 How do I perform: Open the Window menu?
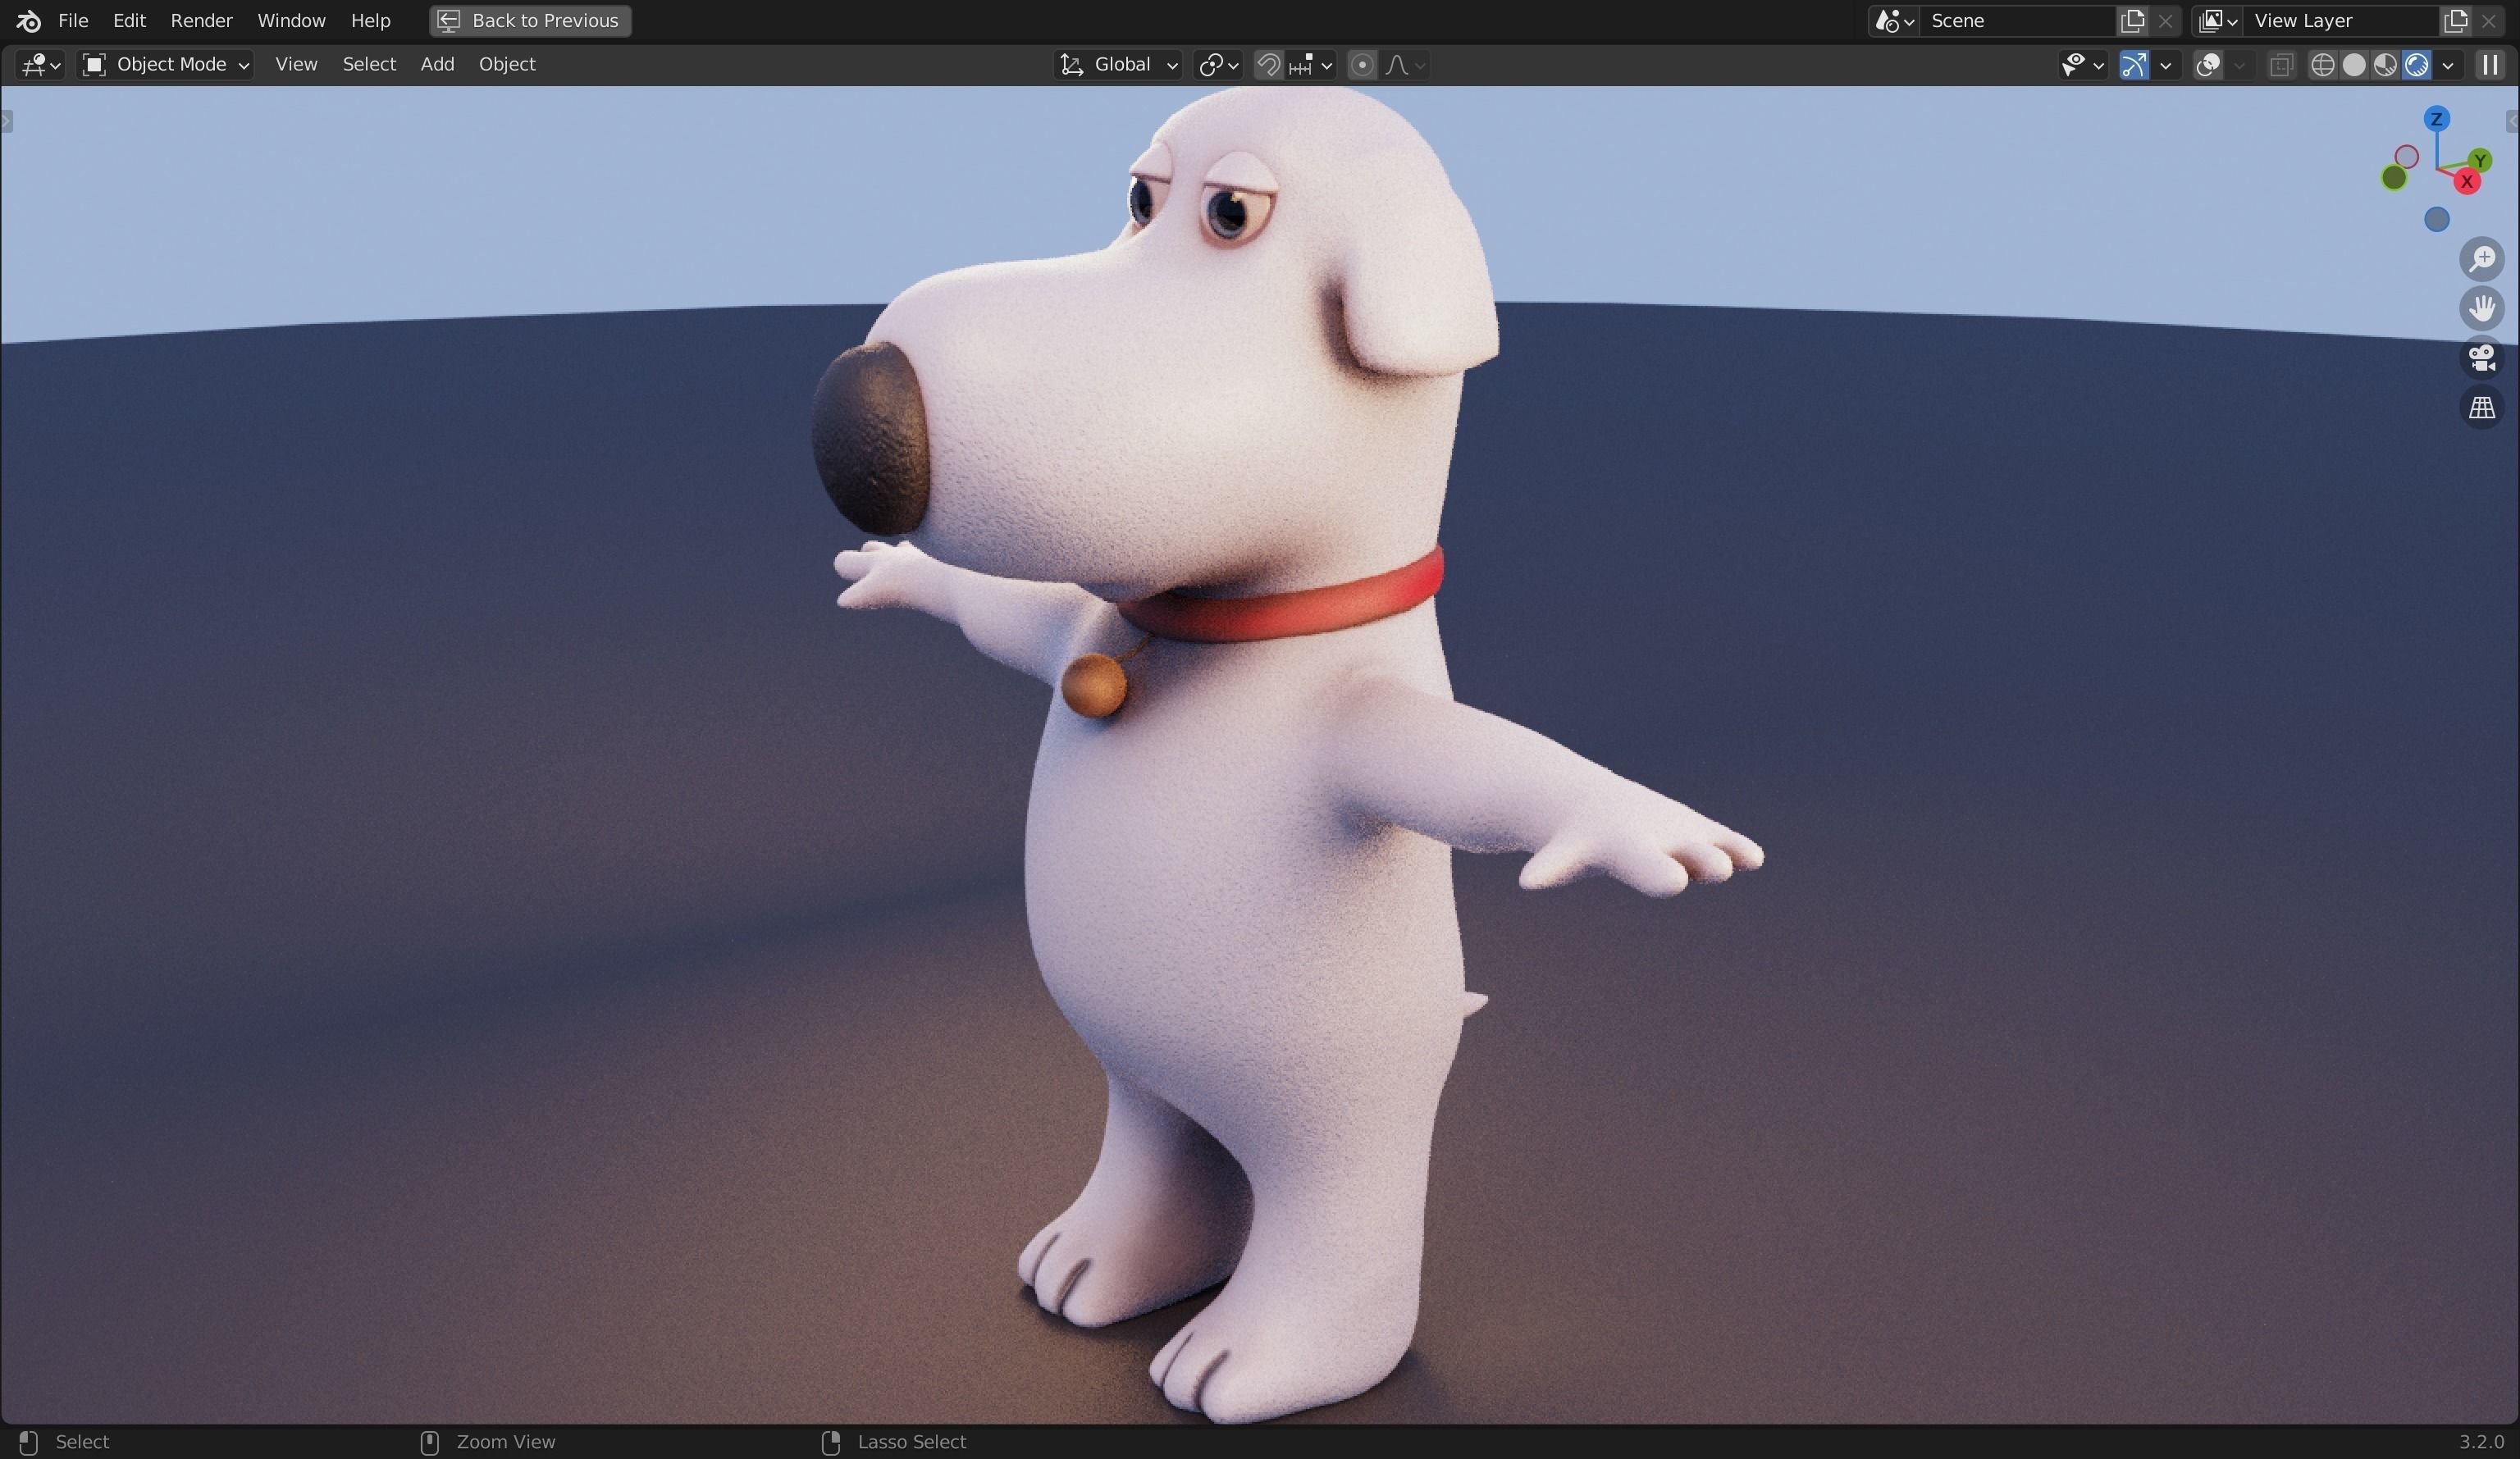click(291, 21)
